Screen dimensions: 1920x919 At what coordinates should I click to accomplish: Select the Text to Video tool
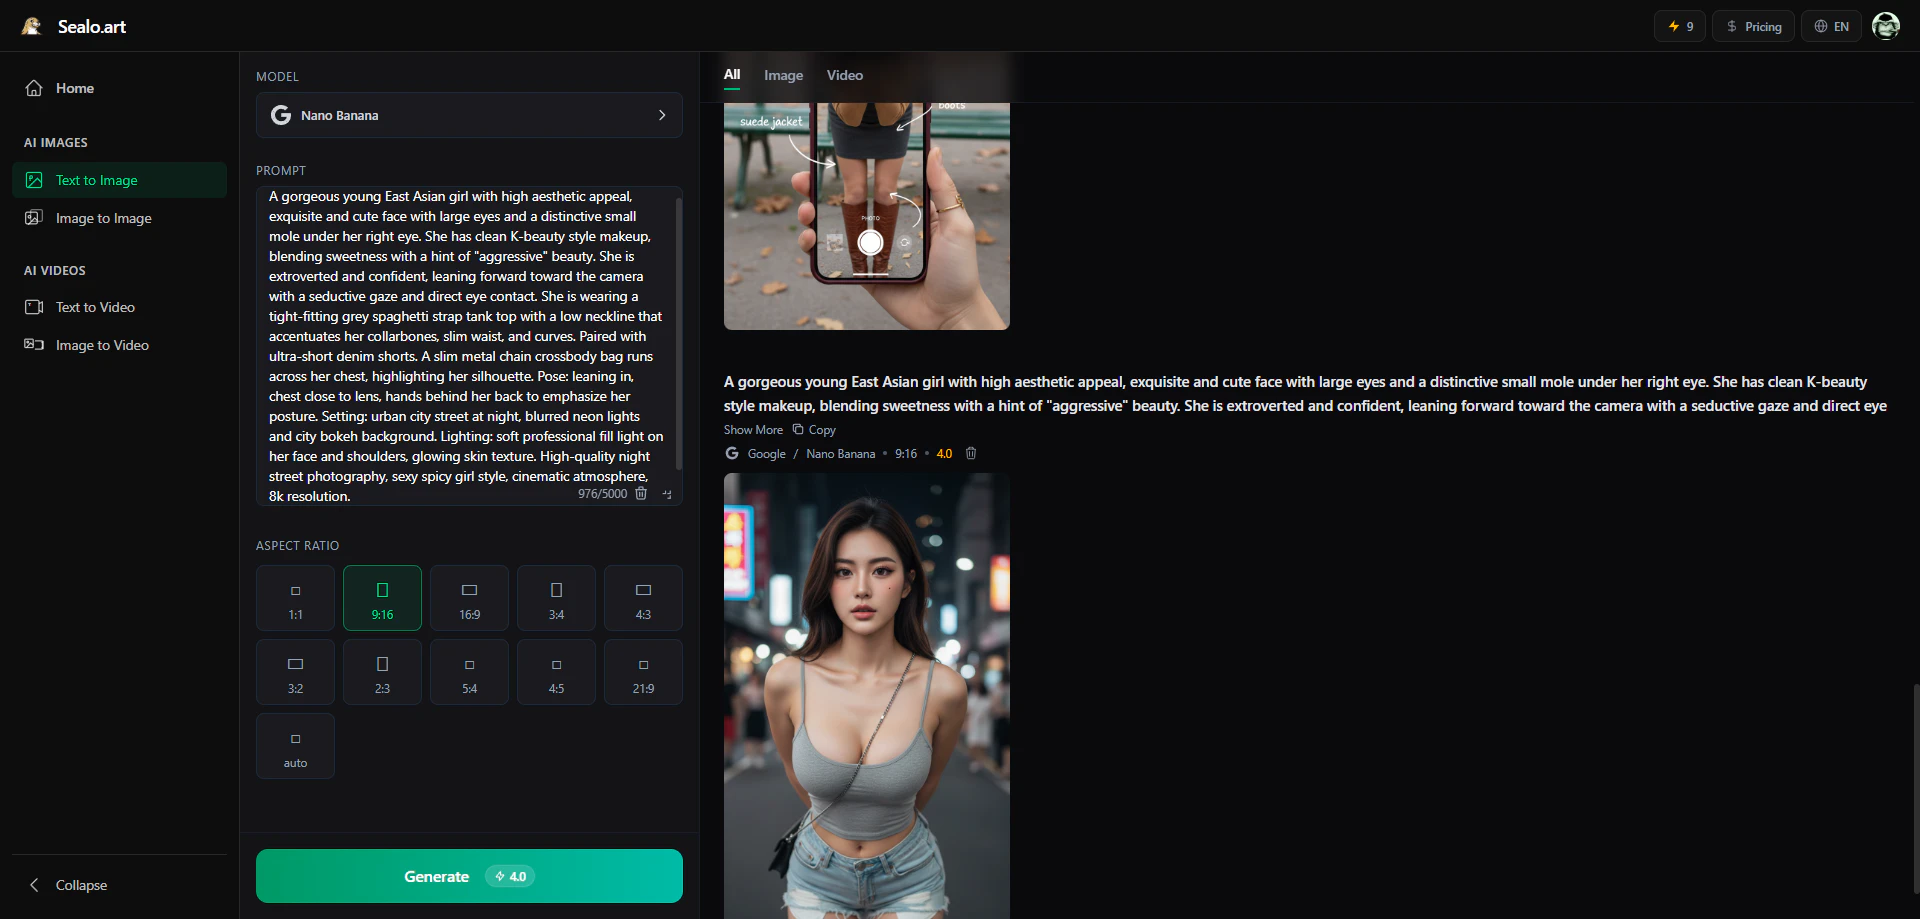pyautogui.click(x=95, y=307)
